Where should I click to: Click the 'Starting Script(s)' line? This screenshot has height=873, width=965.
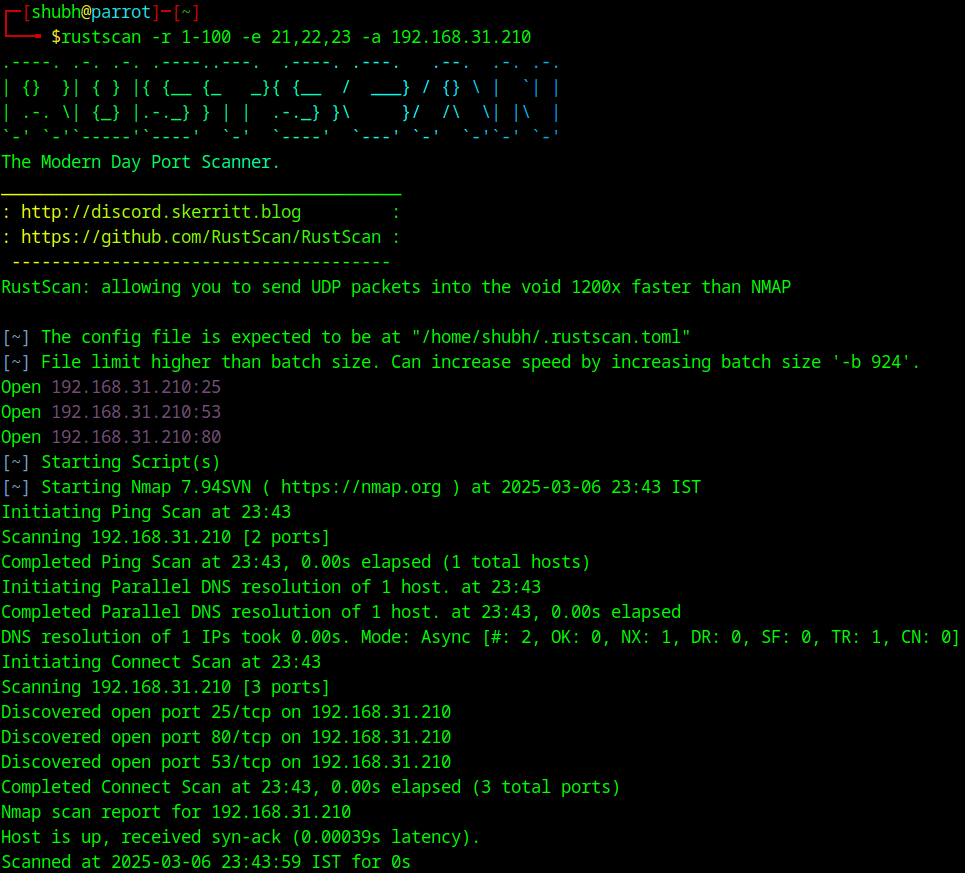(x=111, y=462)
